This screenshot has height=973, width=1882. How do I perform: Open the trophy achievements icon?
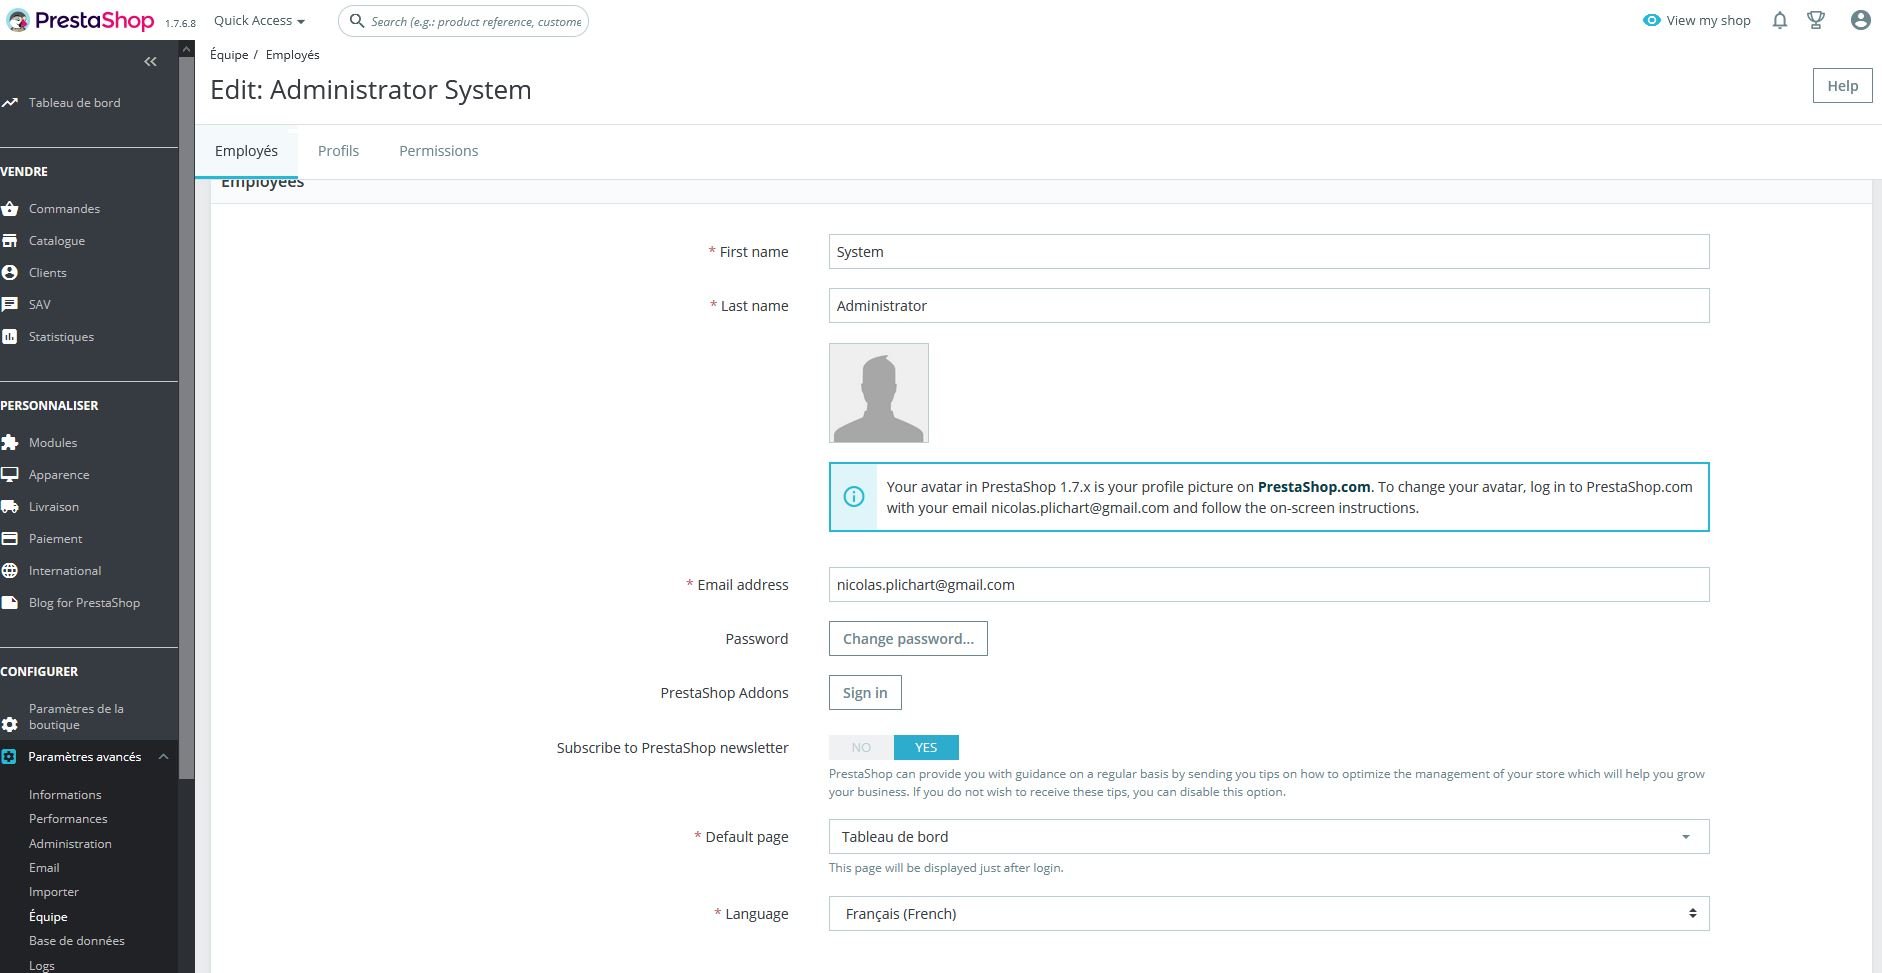click(x=1816, y=20)
